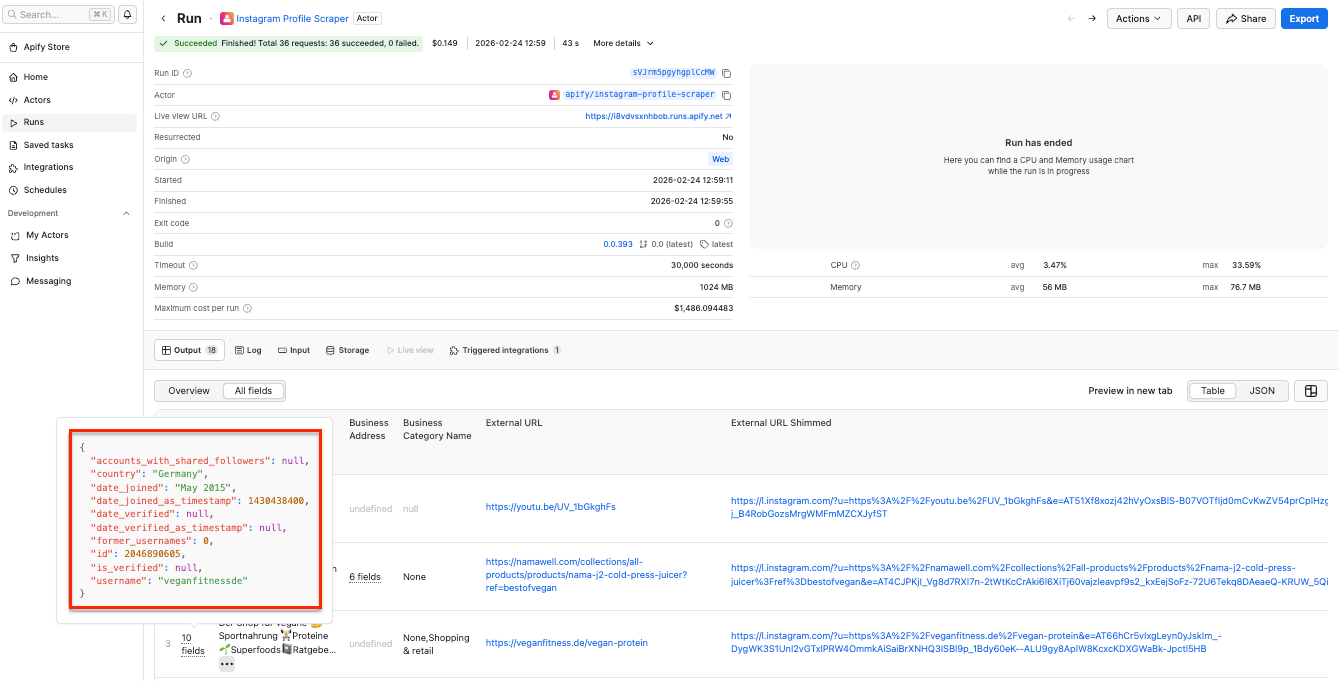Copy the Run ID to clipboard

point(727,73)
